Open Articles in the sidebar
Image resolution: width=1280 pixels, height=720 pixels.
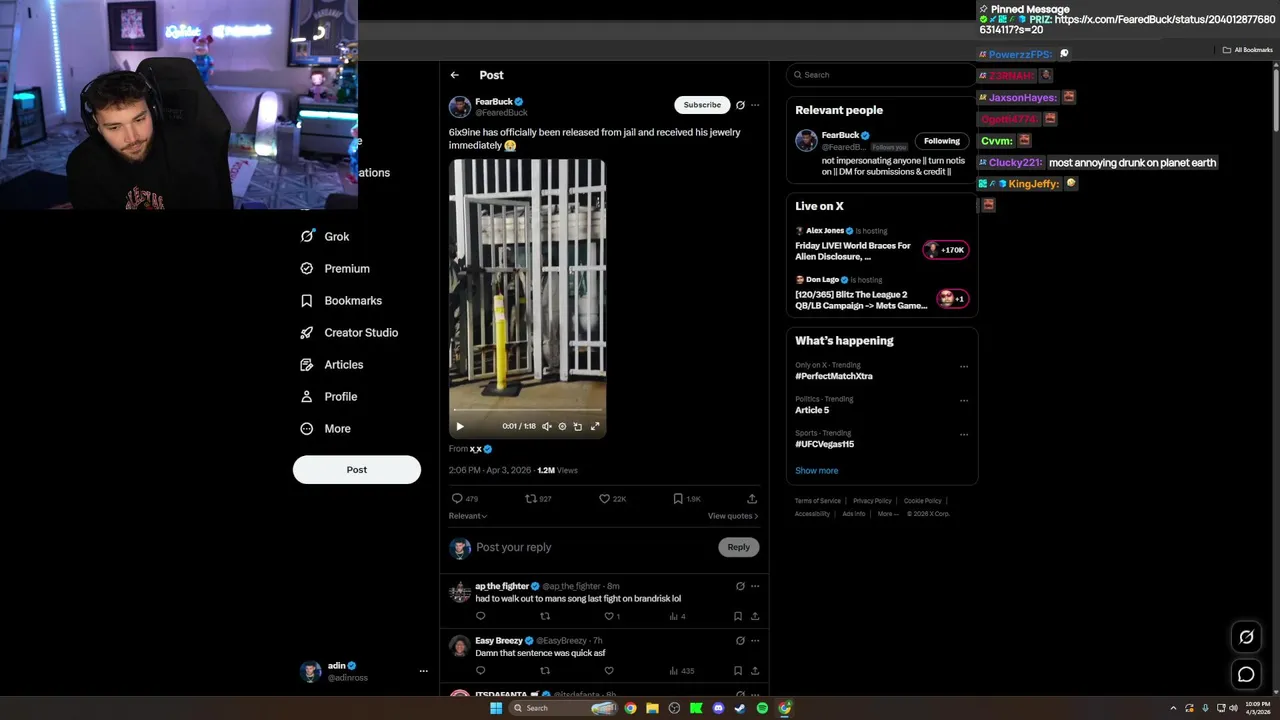[x=332, y=365]
